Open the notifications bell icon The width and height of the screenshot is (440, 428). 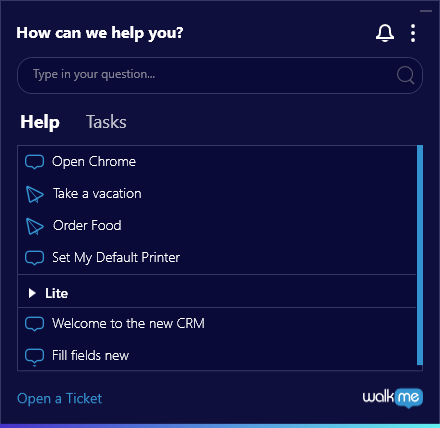point(385,33)
